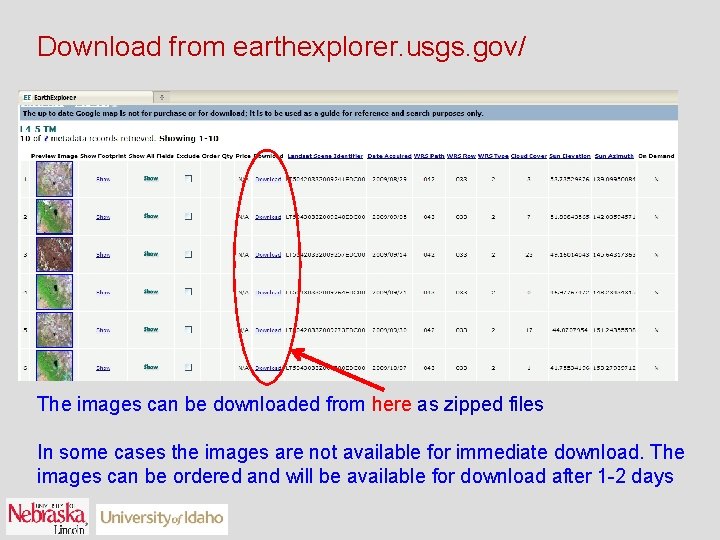Show all fields for row 2
The image size is (720, 540).
click(x=151, y=216)
